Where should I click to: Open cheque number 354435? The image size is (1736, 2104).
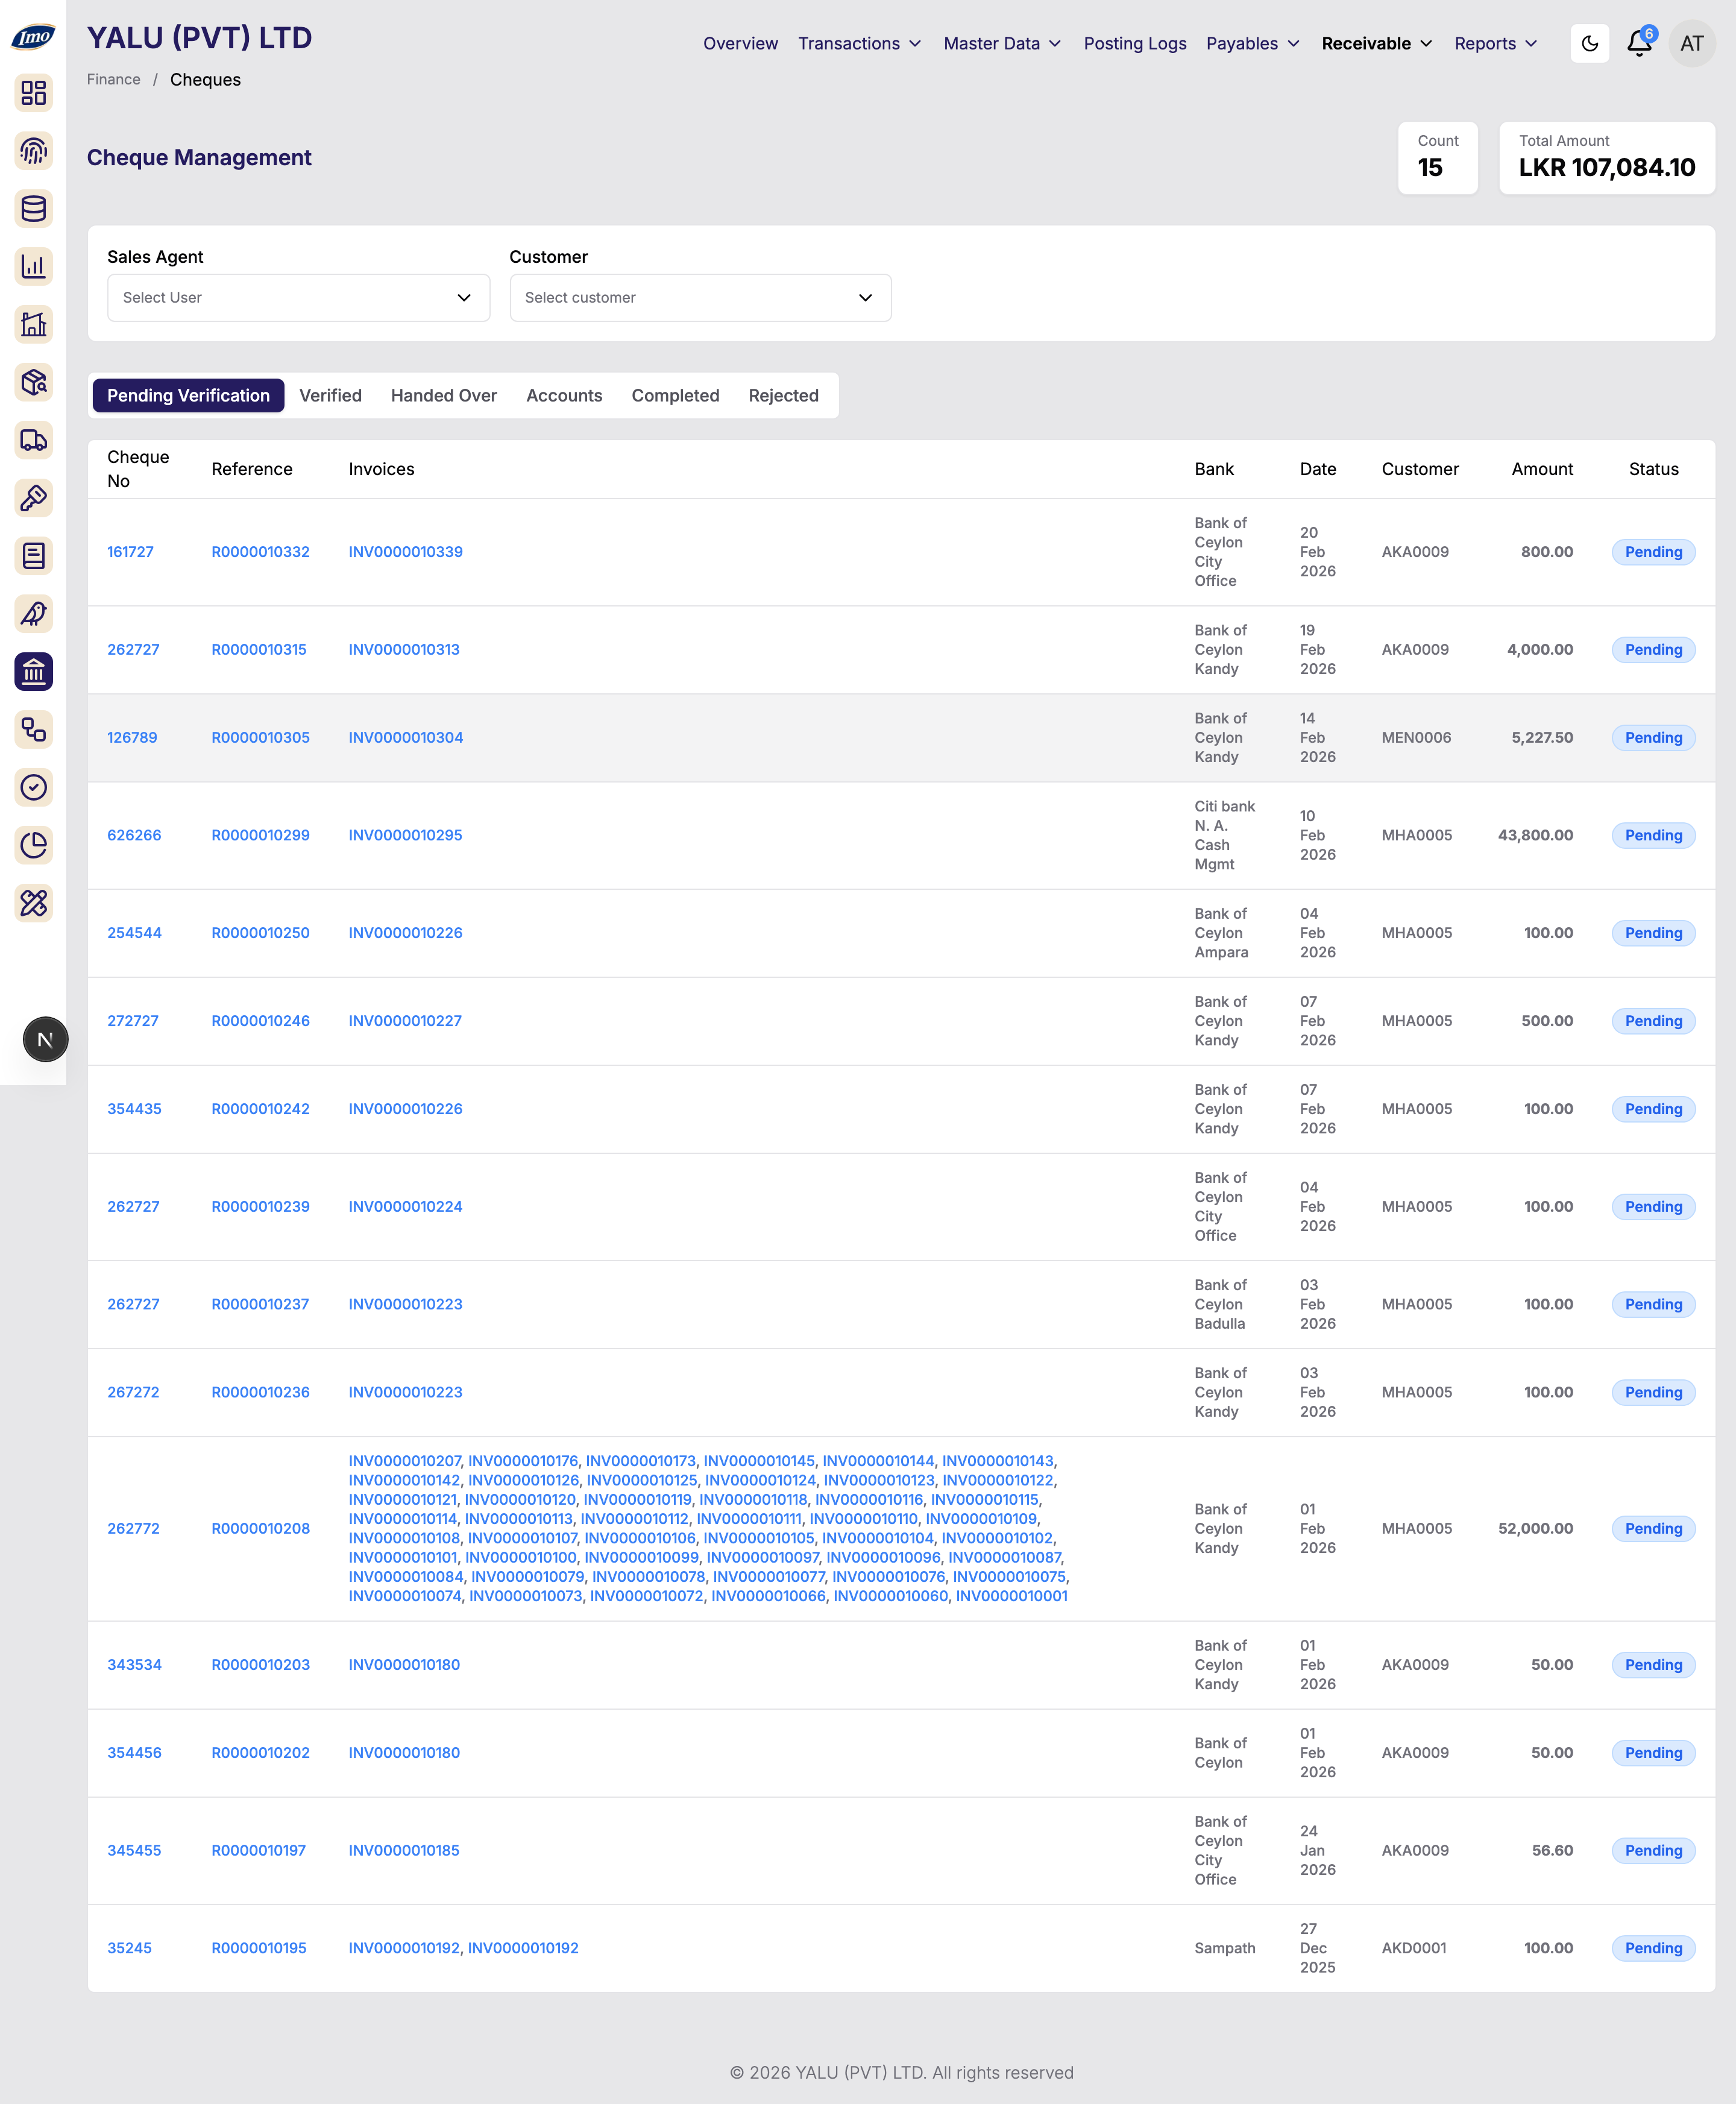134,1110
